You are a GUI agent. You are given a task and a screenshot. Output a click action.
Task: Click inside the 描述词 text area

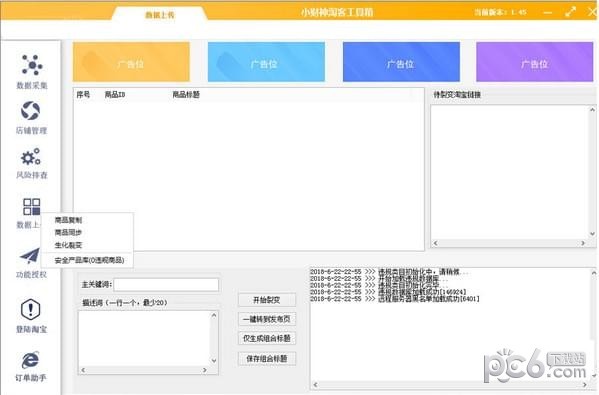(x=144, y=338)
